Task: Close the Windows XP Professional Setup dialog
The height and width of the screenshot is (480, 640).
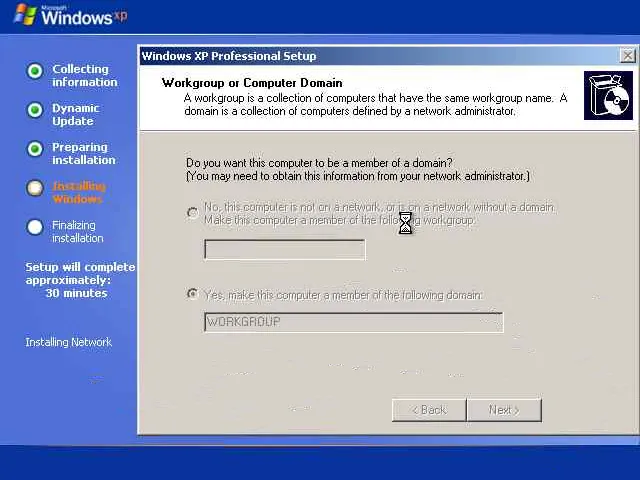Action: pyautogui.click(x=627, y=56)
